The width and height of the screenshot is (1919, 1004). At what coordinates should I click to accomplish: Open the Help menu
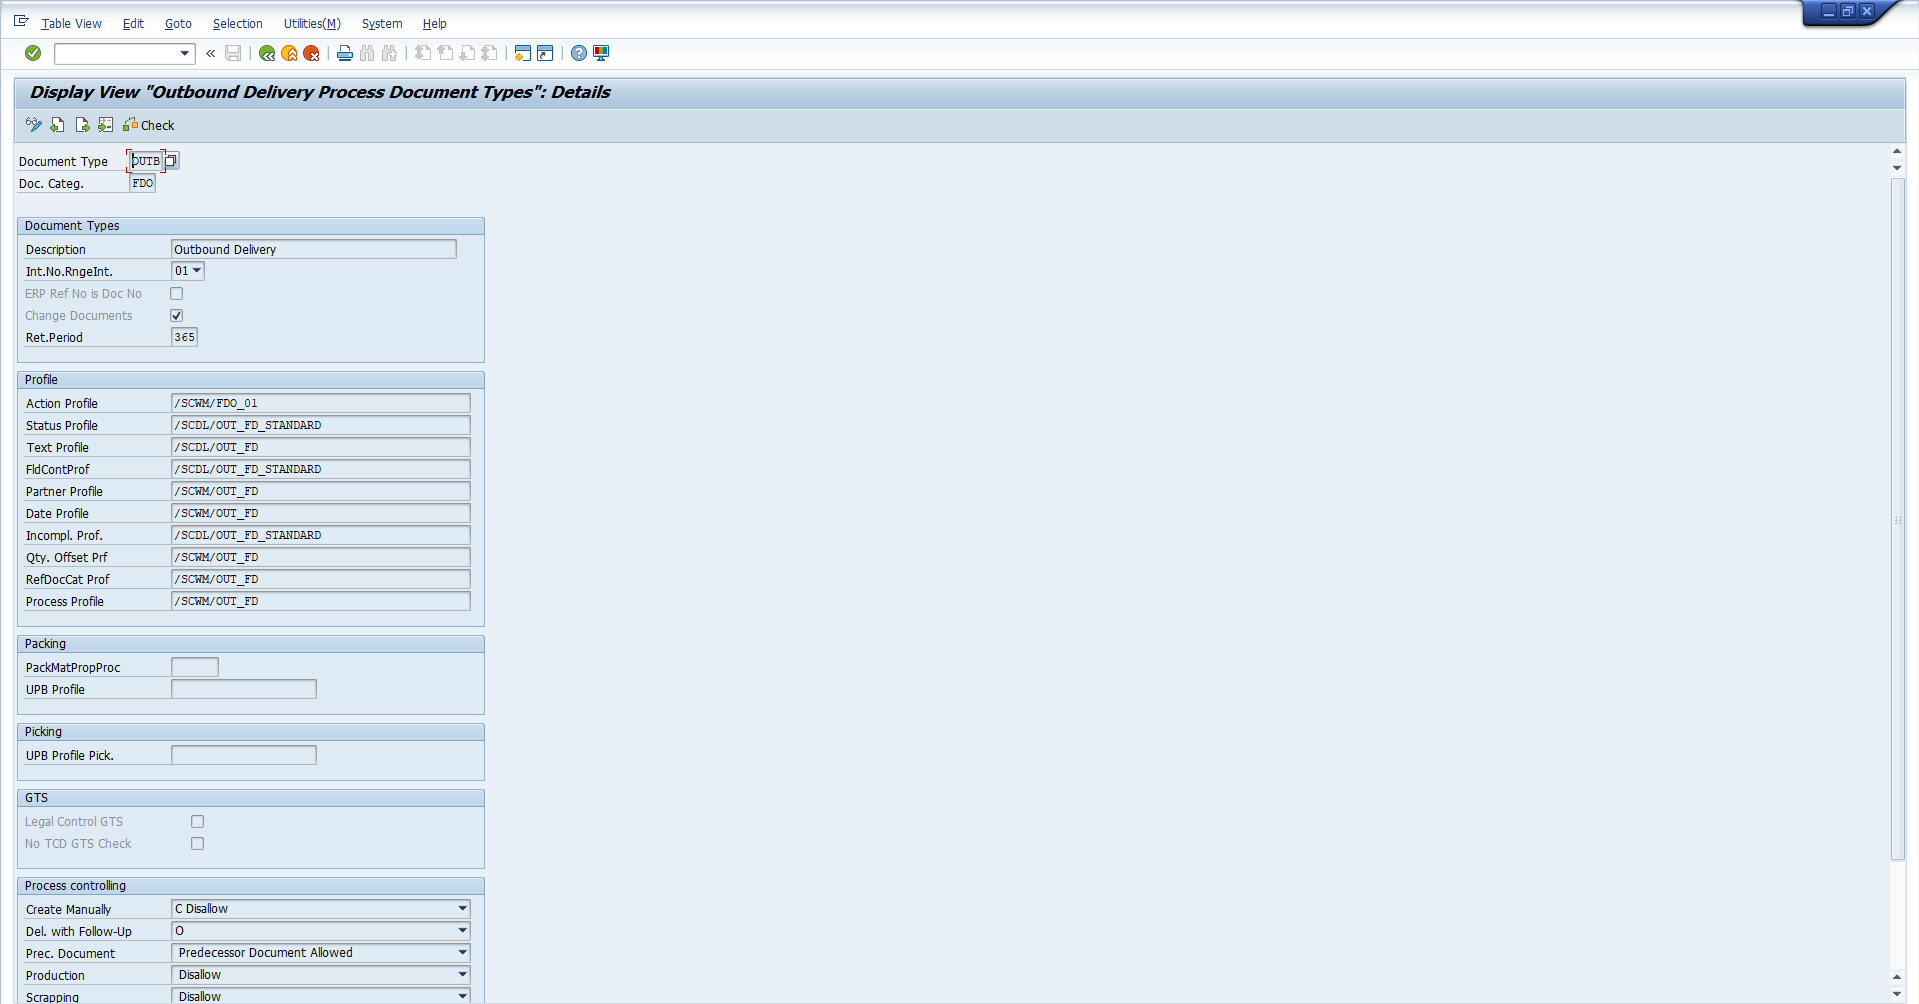click(434, 23)
